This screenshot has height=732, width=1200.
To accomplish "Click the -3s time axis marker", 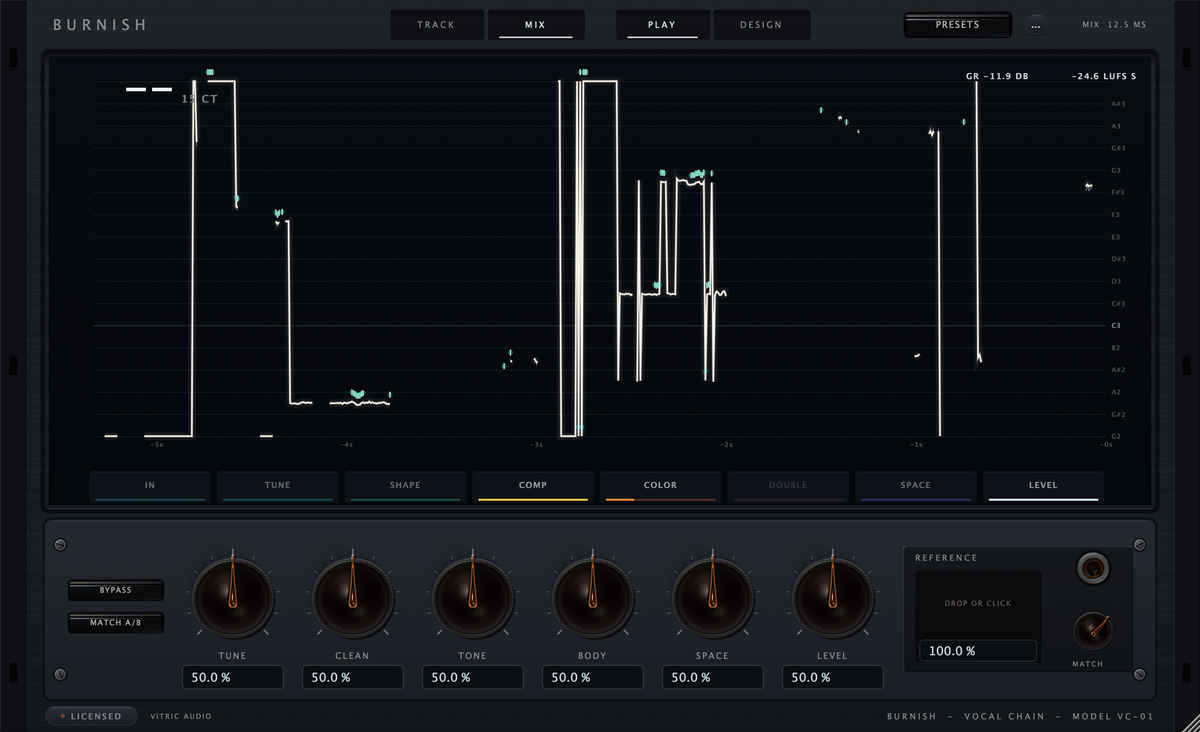I will [536, 444].
